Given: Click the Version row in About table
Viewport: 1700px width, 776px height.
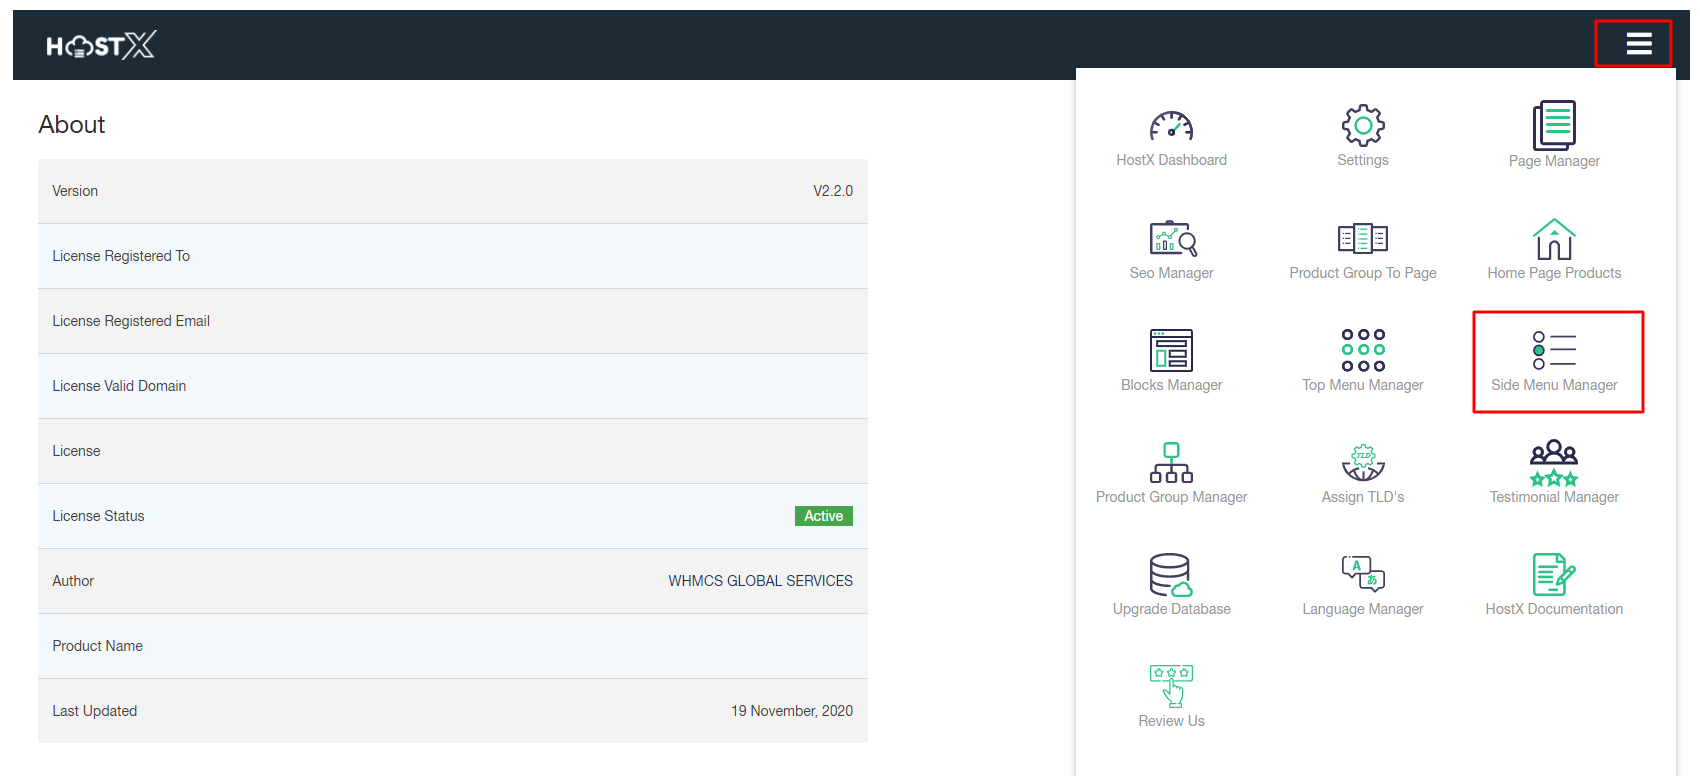Looking at the screenshot, I should (452, 191).
